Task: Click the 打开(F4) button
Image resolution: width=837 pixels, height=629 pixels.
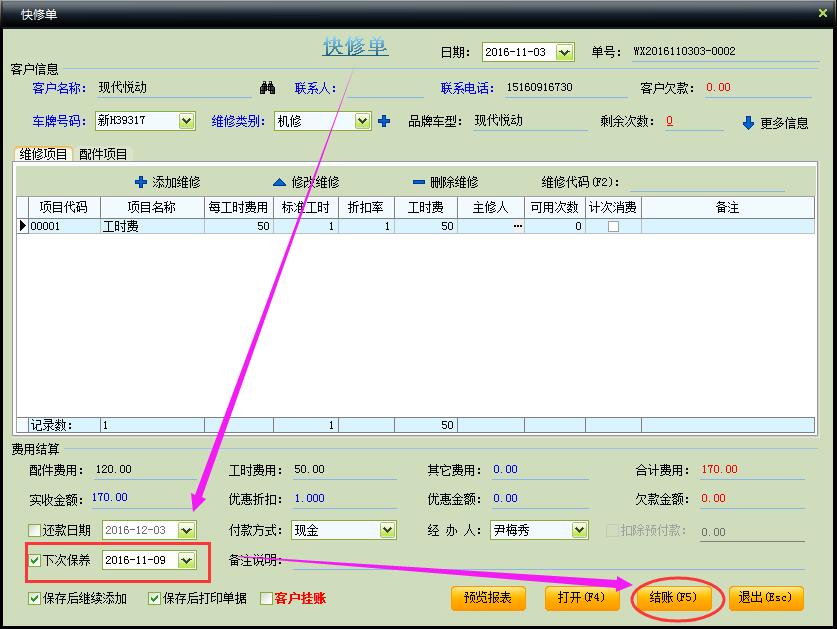Action: point(581,597)
